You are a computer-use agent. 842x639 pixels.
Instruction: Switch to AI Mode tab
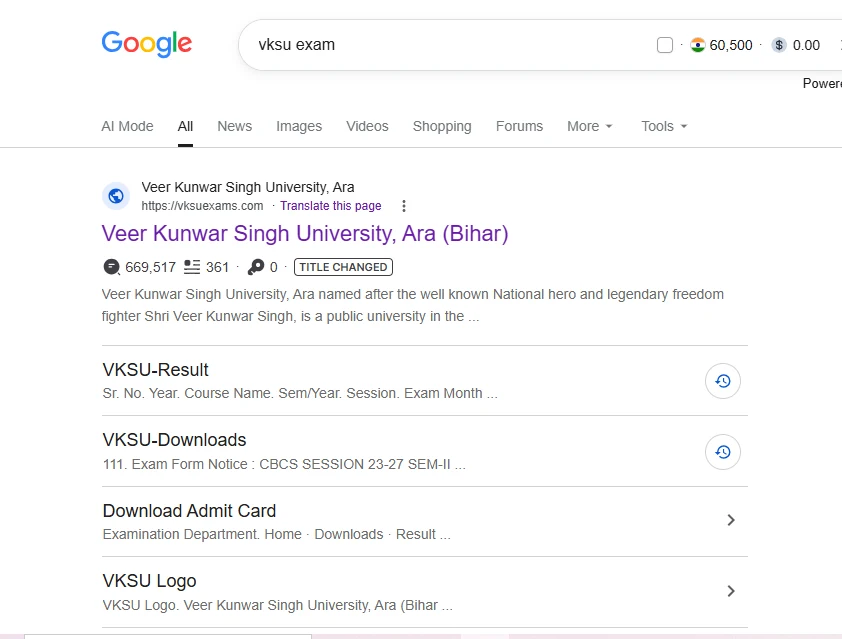(127, 126)
